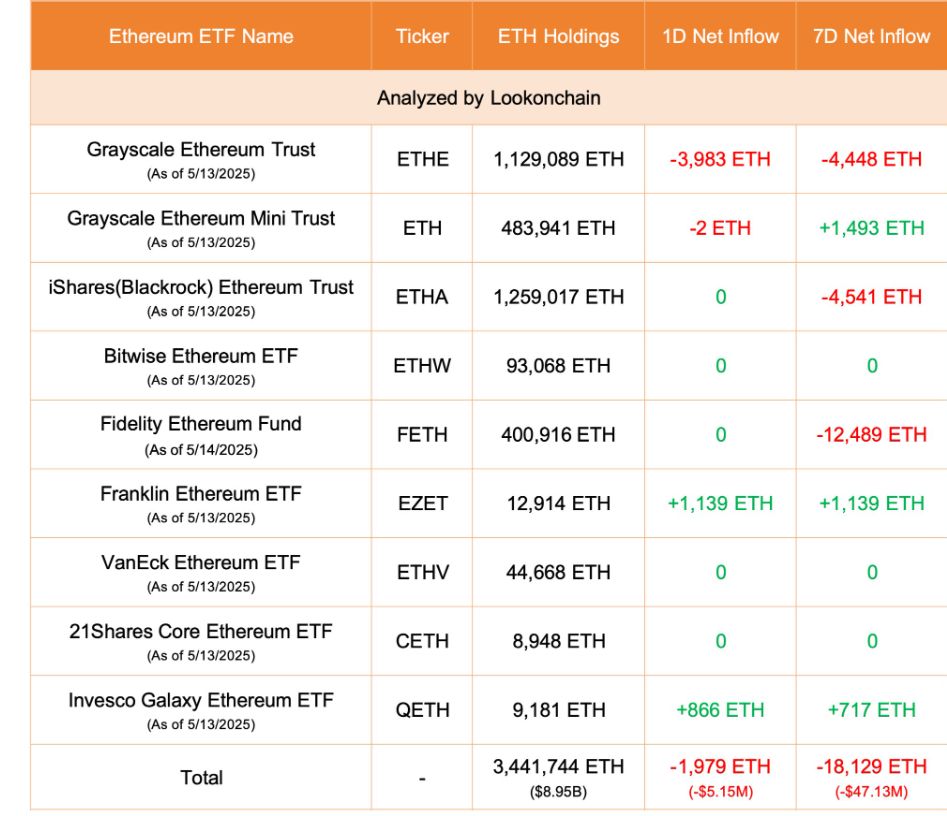Click the QETH ticker cell
This screenshot has width=947, height=816.
click(x=422, y=710)
